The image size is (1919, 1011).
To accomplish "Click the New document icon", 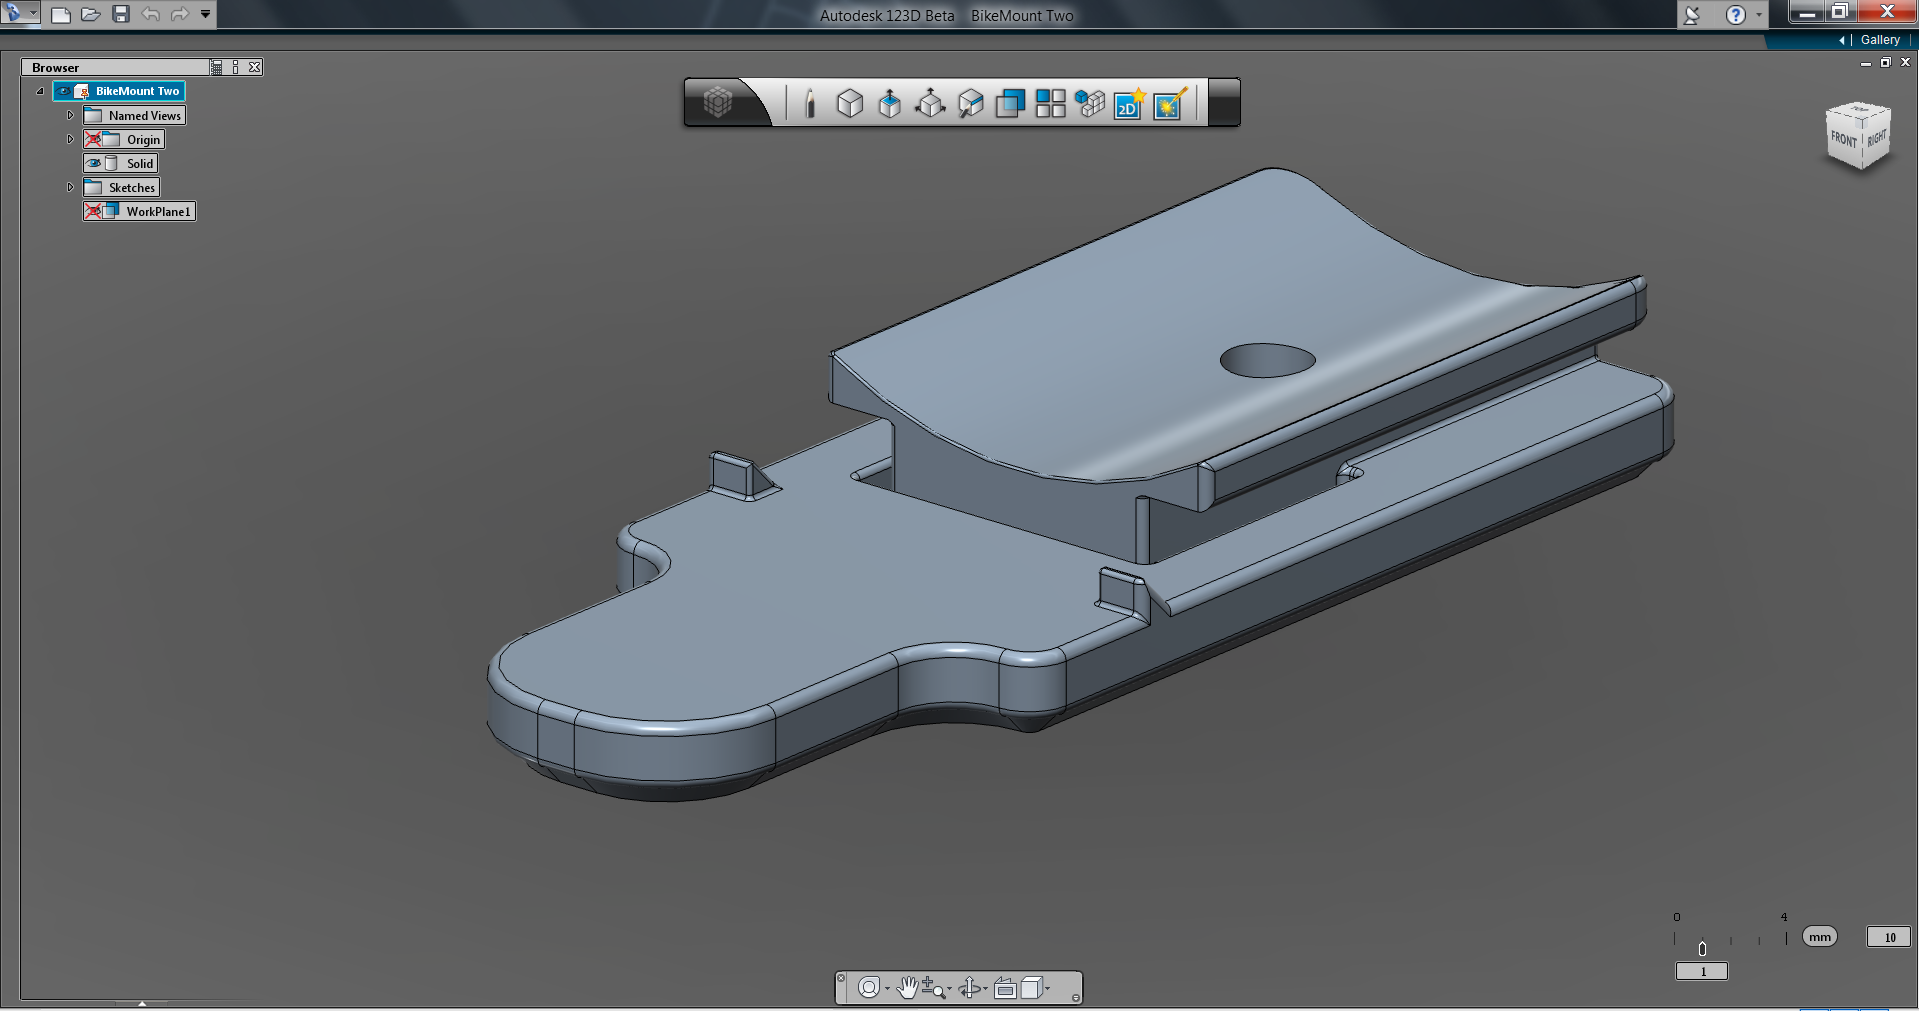I will [61, 14].
